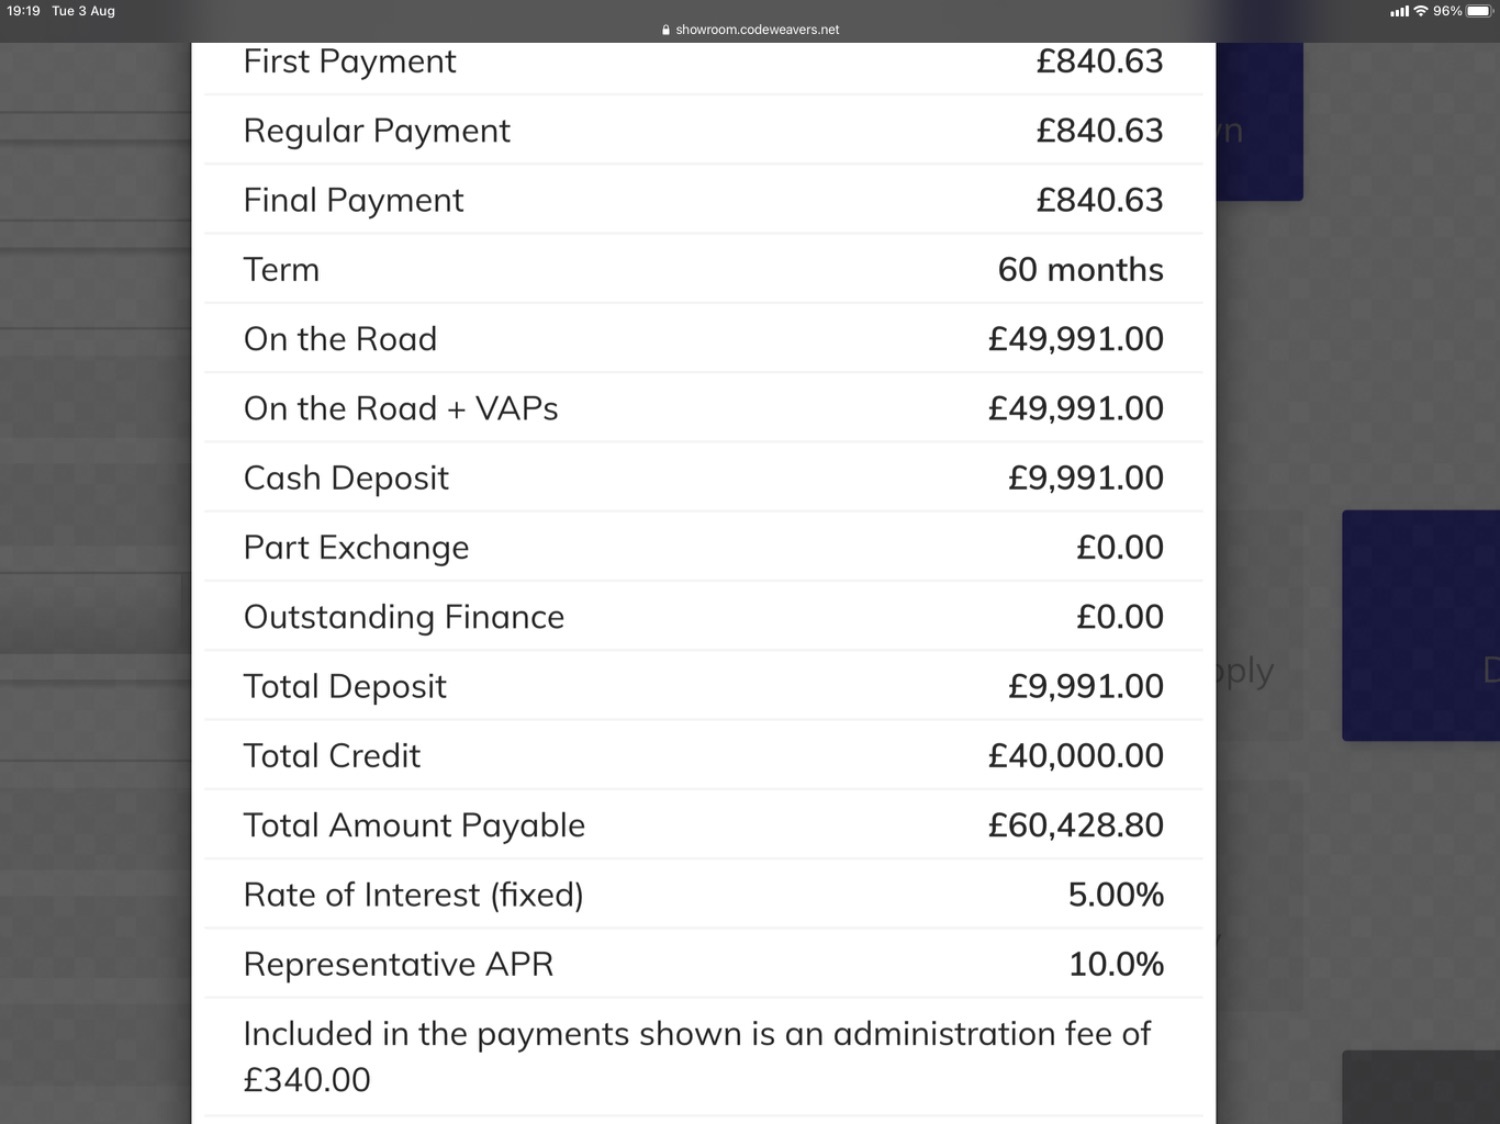Click the Part Exchange row
The height and width of the screenshot is (1124, 1500).
(703, 547)
